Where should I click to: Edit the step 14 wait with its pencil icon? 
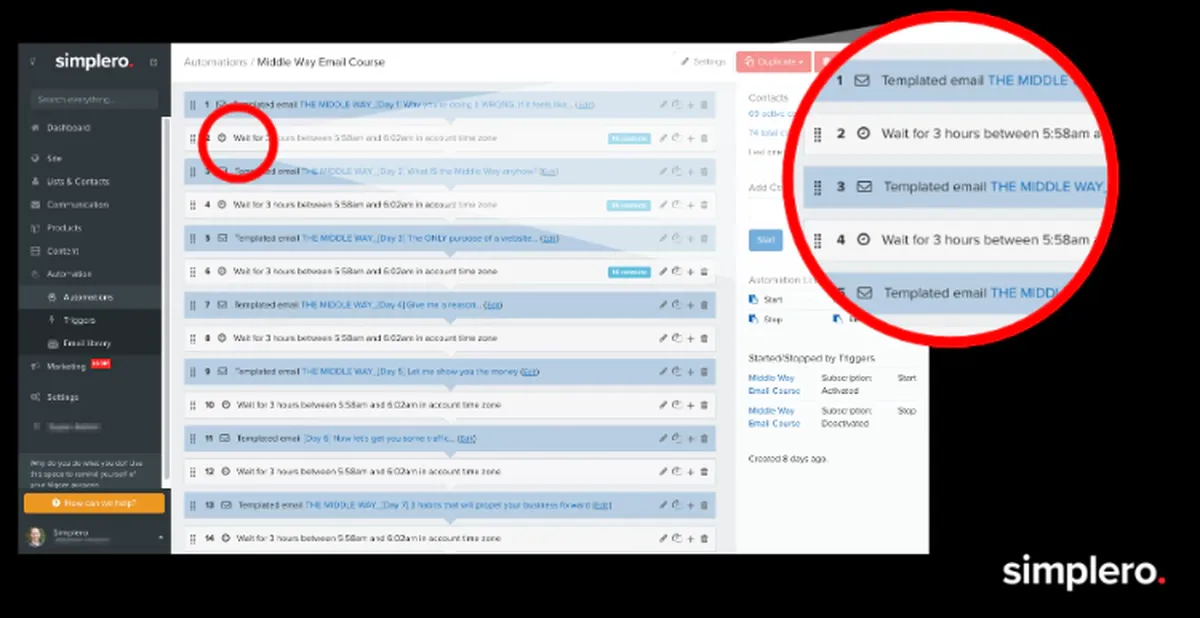click(662, 538)
